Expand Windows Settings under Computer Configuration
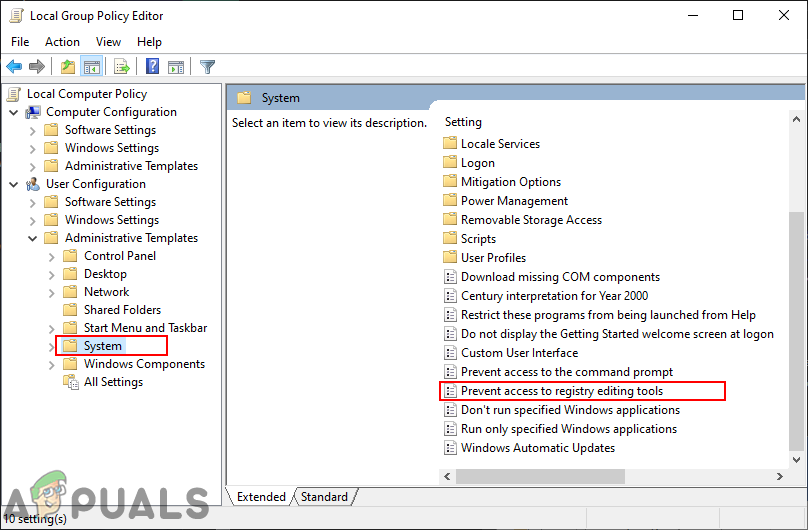808x530 pixels. click(32, 149)
